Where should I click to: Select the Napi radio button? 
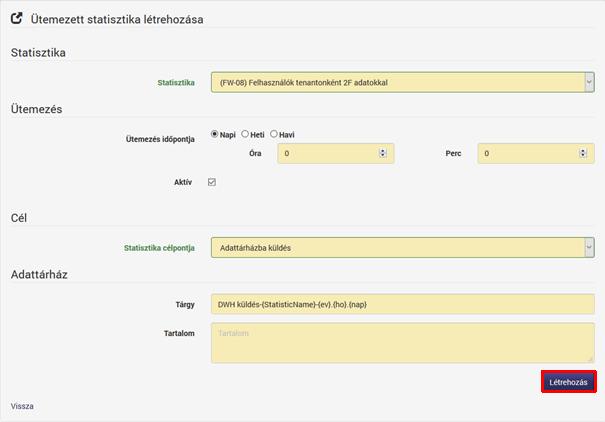pos(214,134)
